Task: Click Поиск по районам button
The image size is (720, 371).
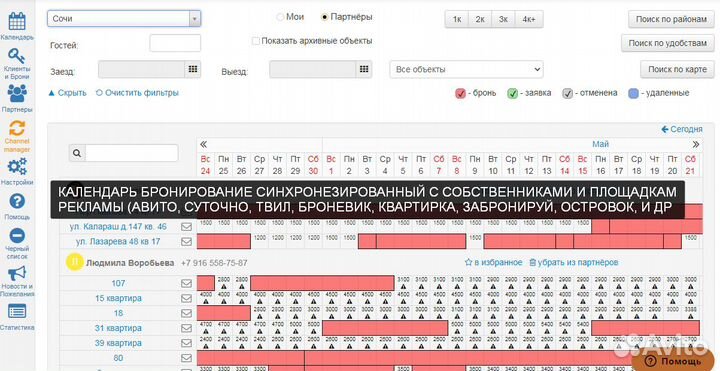Action: (x=671, y=19)
